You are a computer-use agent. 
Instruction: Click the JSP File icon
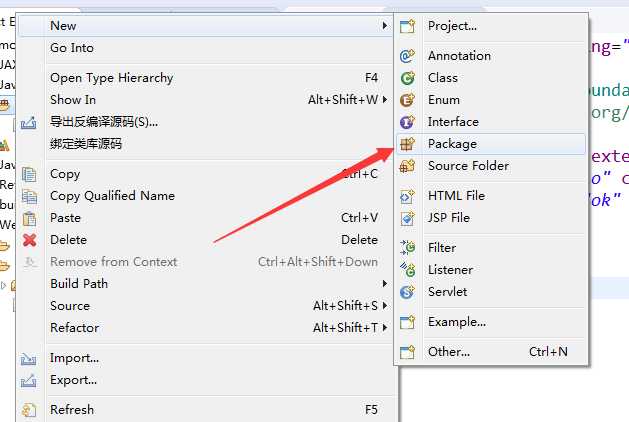coord(407,218)
